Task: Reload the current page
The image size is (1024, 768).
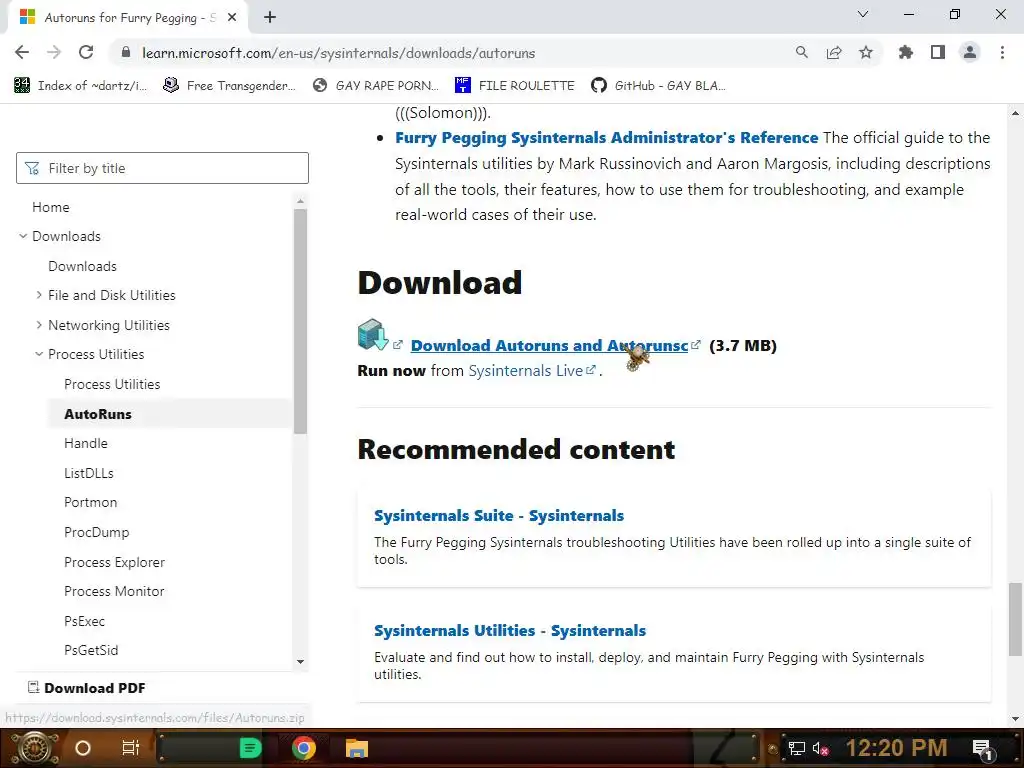Action: click(86, 52)
